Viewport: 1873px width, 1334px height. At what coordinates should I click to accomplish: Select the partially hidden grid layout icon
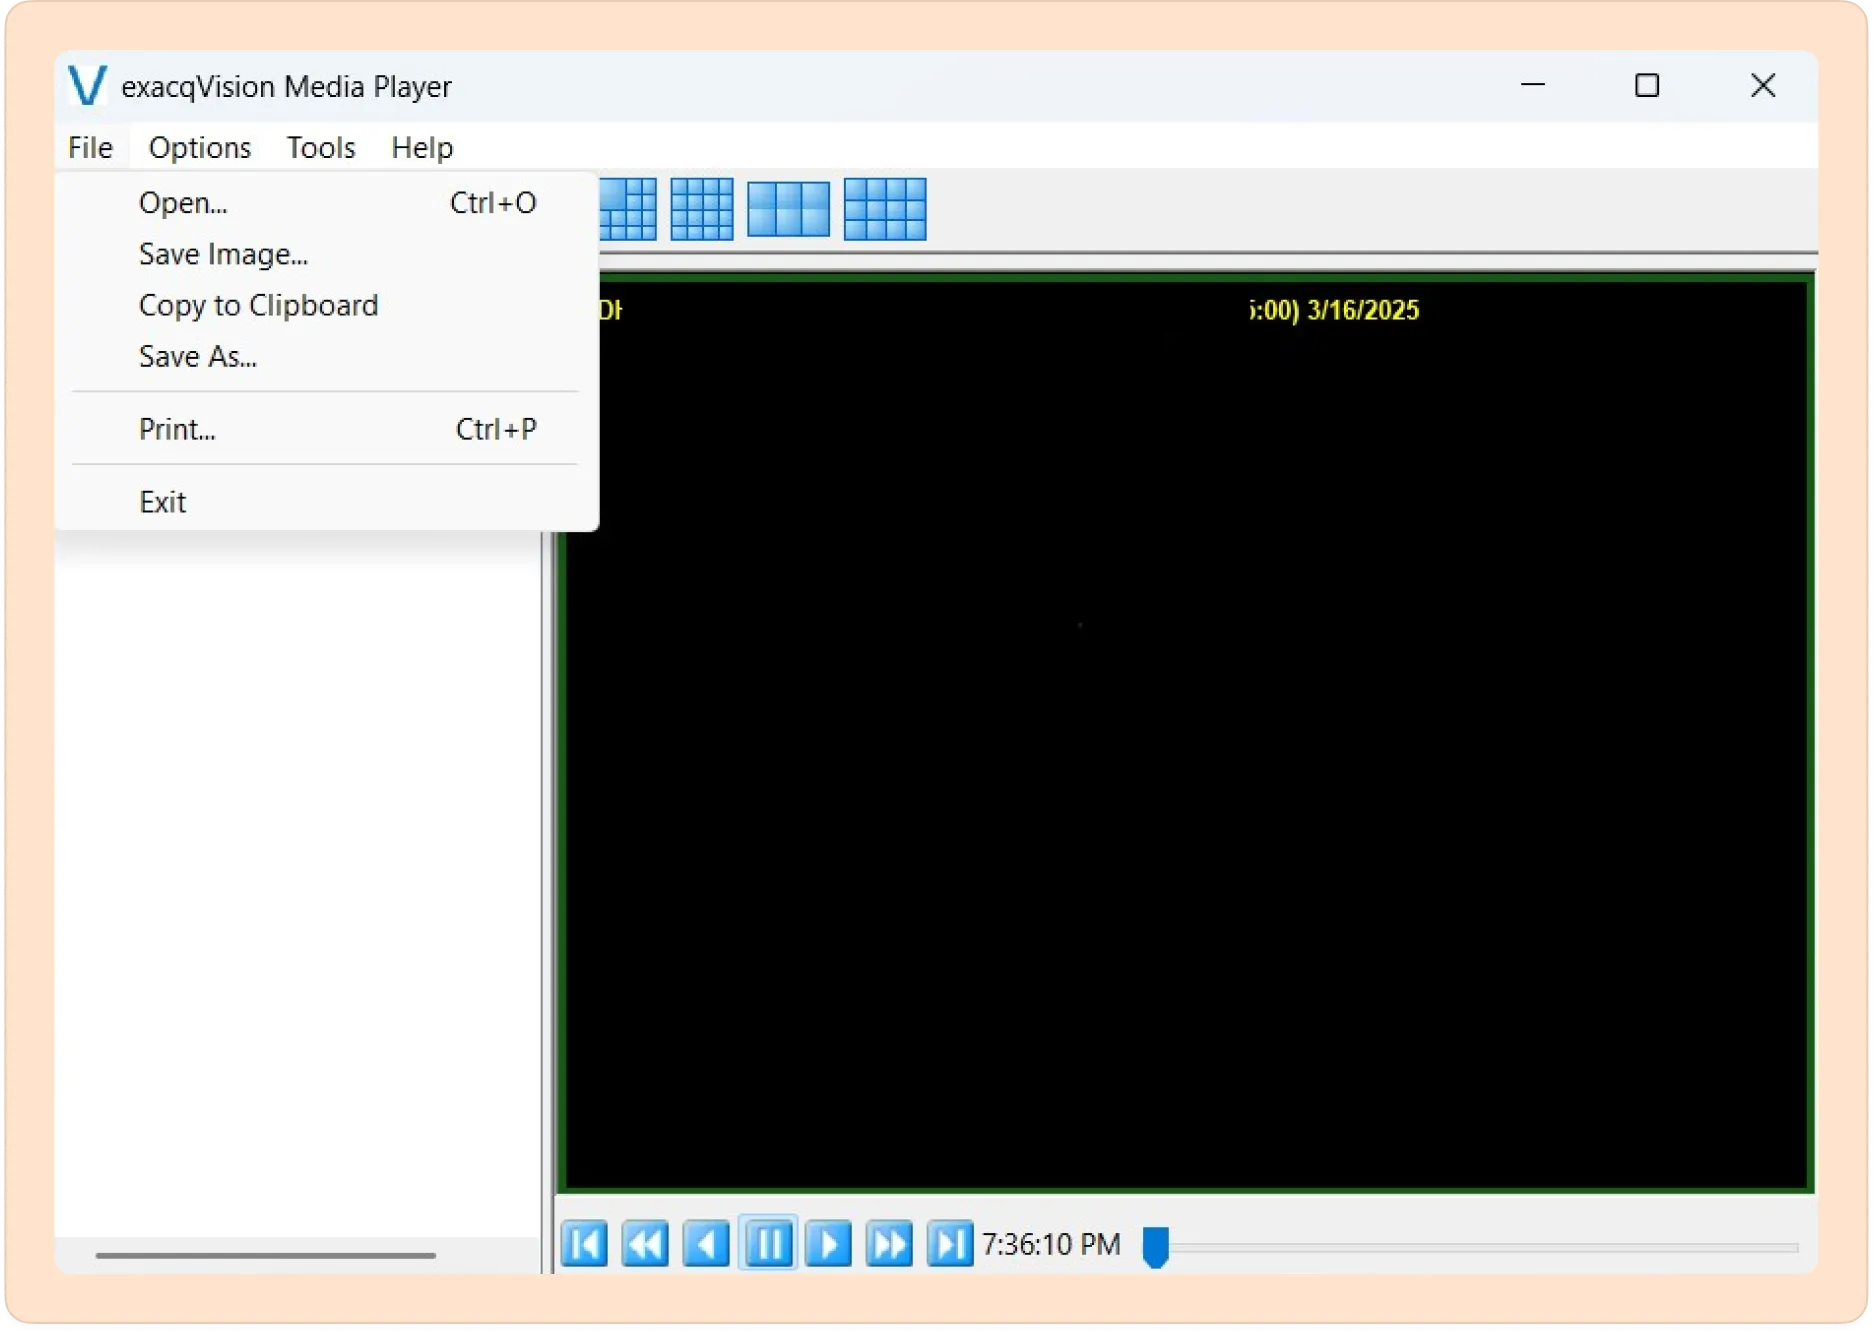pos(629,210)
